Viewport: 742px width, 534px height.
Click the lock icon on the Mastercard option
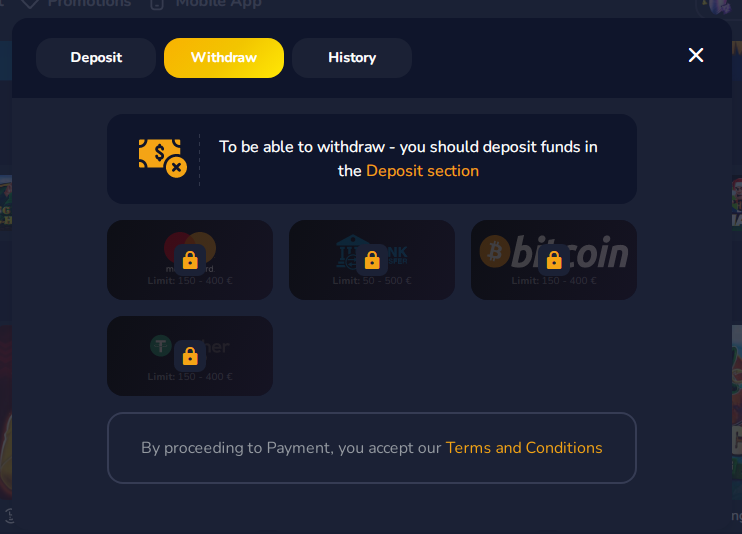coord(190,260)
